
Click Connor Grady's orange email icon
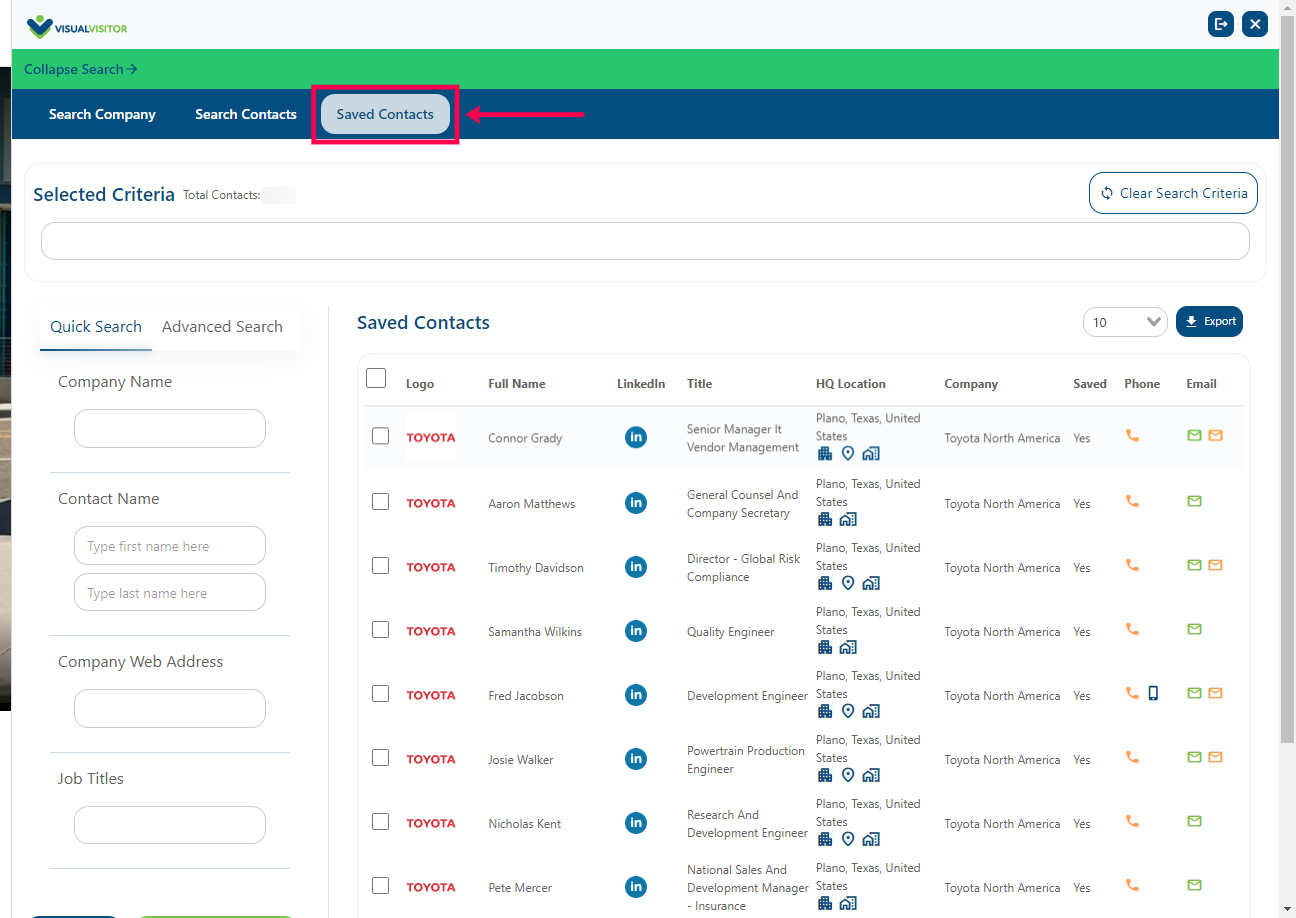(x=1215, y=436)
